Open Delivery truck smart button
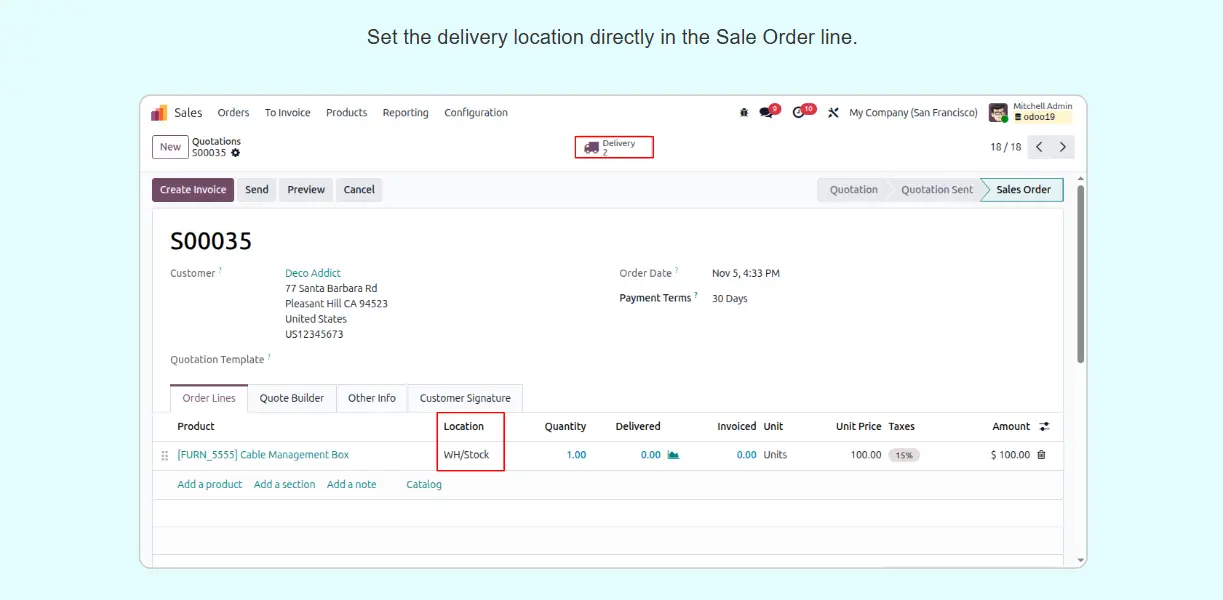This screenshot has height=600, width=1223. pos(613,147)
